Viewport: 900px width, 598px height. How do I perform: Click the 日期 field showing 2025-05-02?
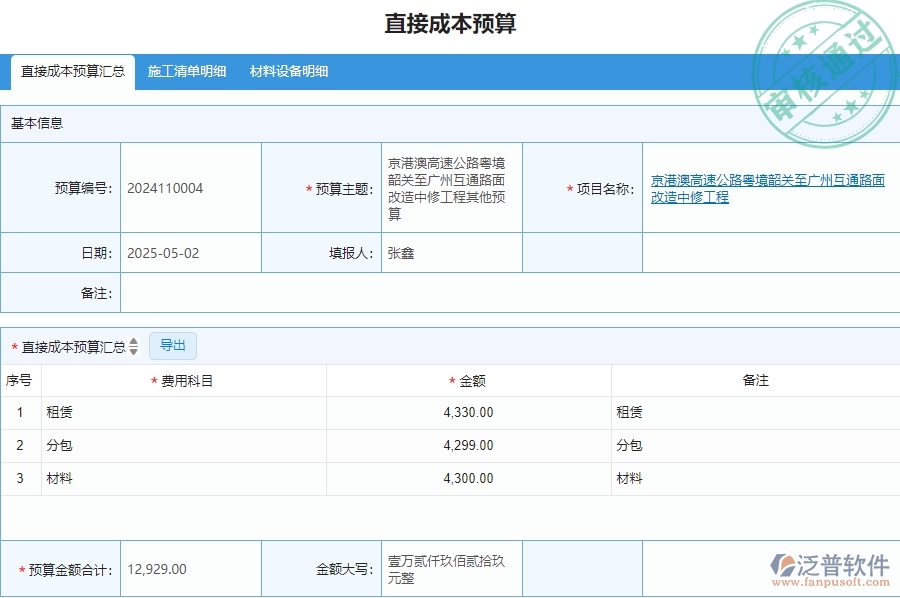[x=190, y=252]
